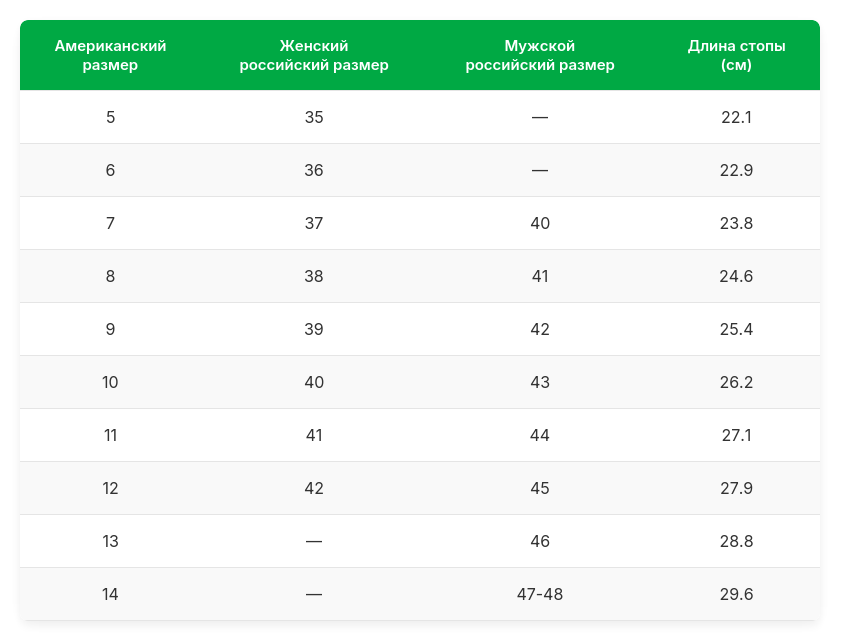This screenshot has width=842, height=641.
Task: Click men's size 46 cell
Action: coord(540,541)
